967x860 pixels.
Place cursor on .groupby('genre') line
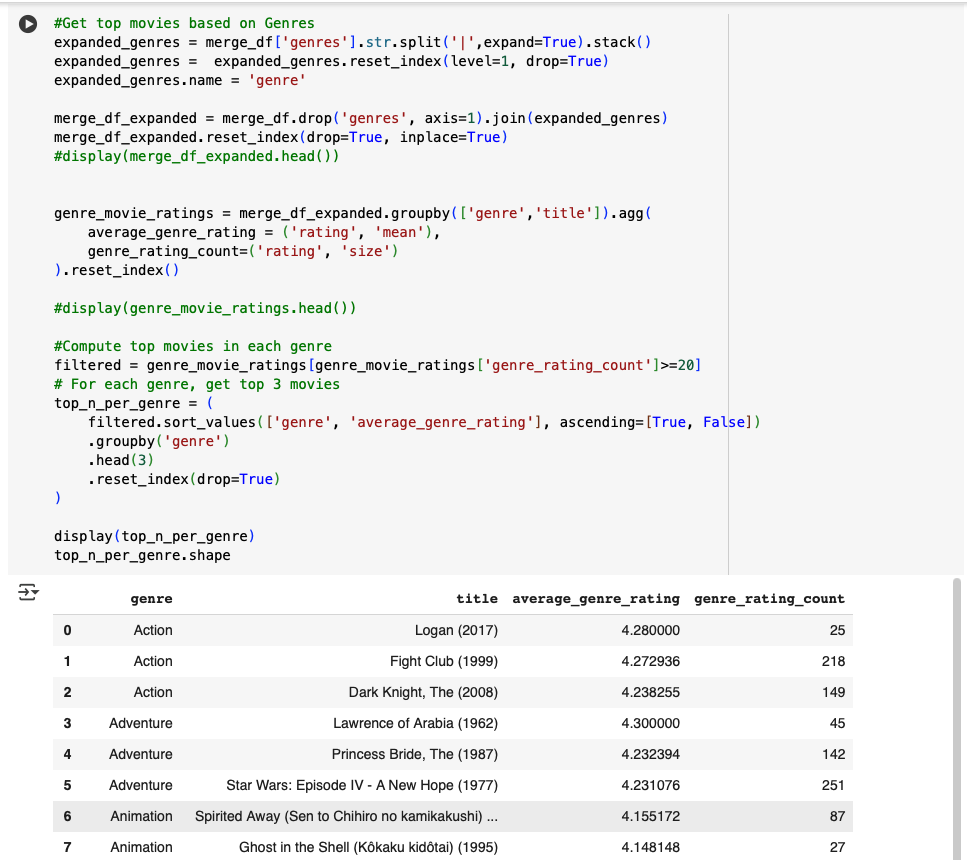click(x=158, y=441)
